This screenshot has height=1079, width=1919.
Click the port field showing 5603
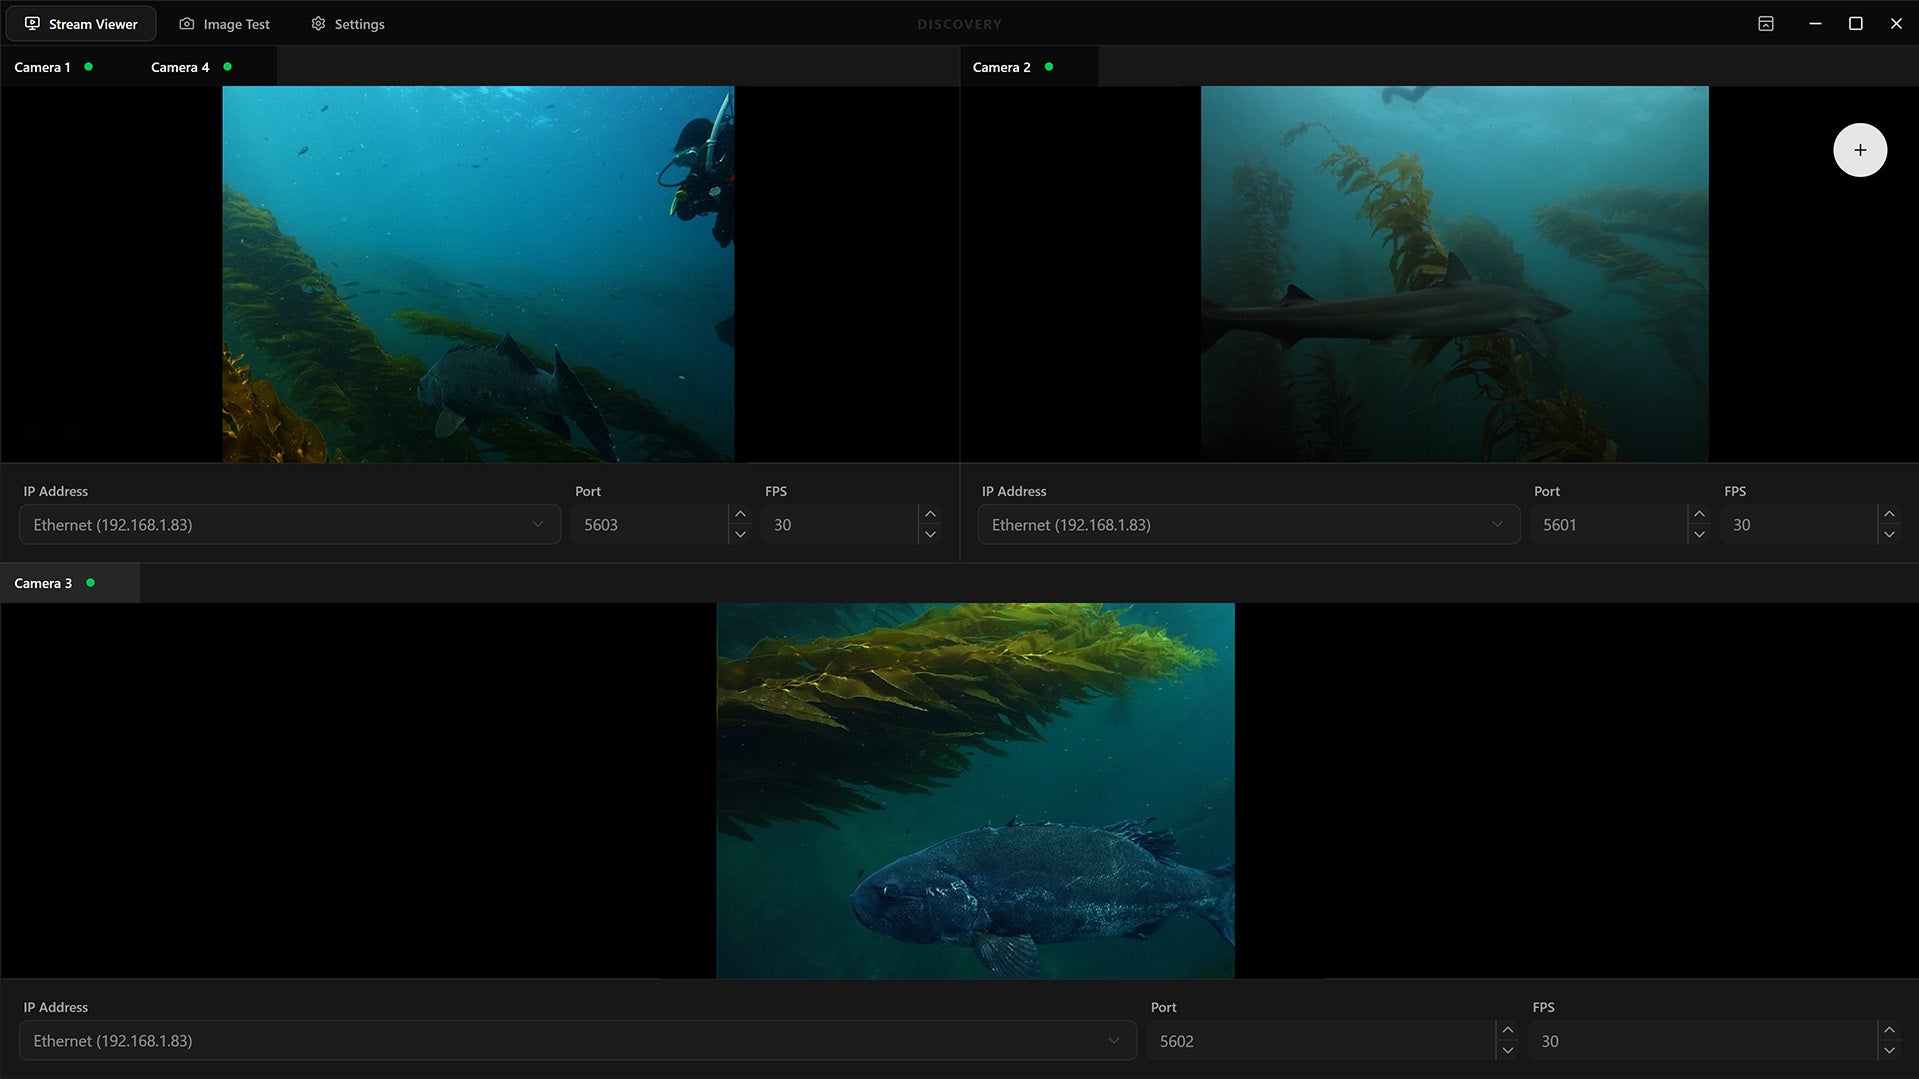pos(650,525)
